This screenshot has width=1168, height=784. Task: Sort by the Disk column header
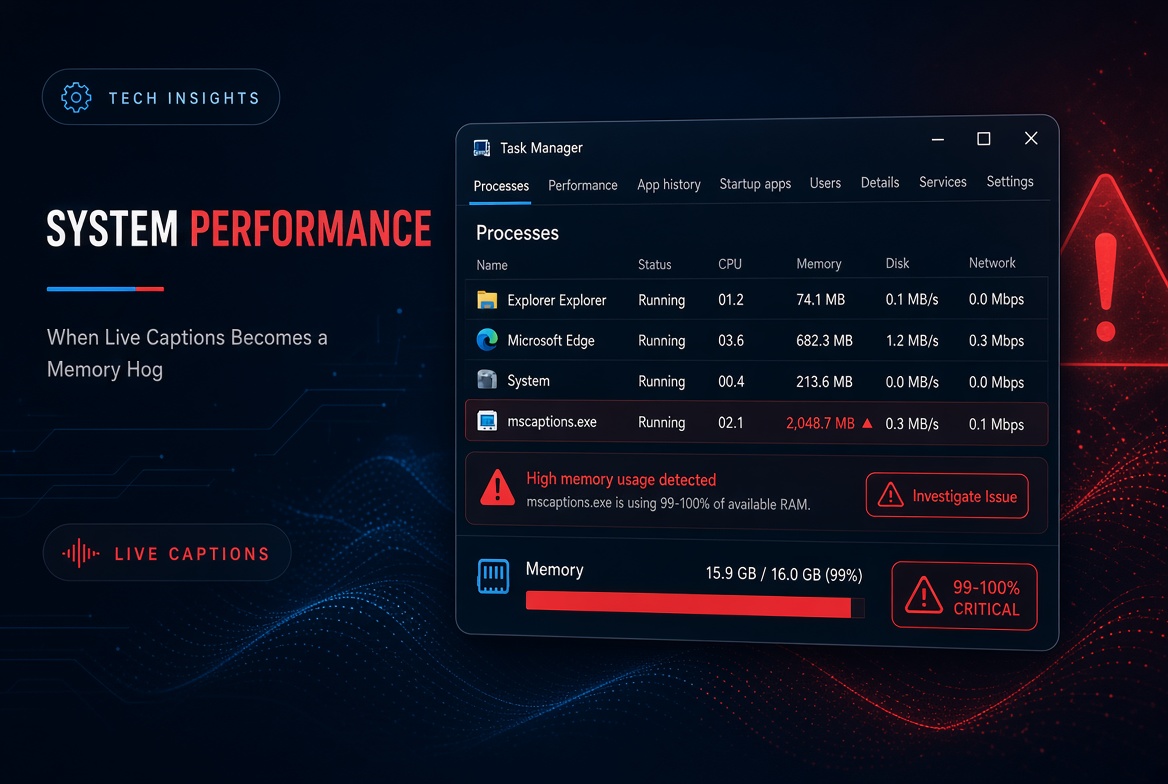coord(898,263)
